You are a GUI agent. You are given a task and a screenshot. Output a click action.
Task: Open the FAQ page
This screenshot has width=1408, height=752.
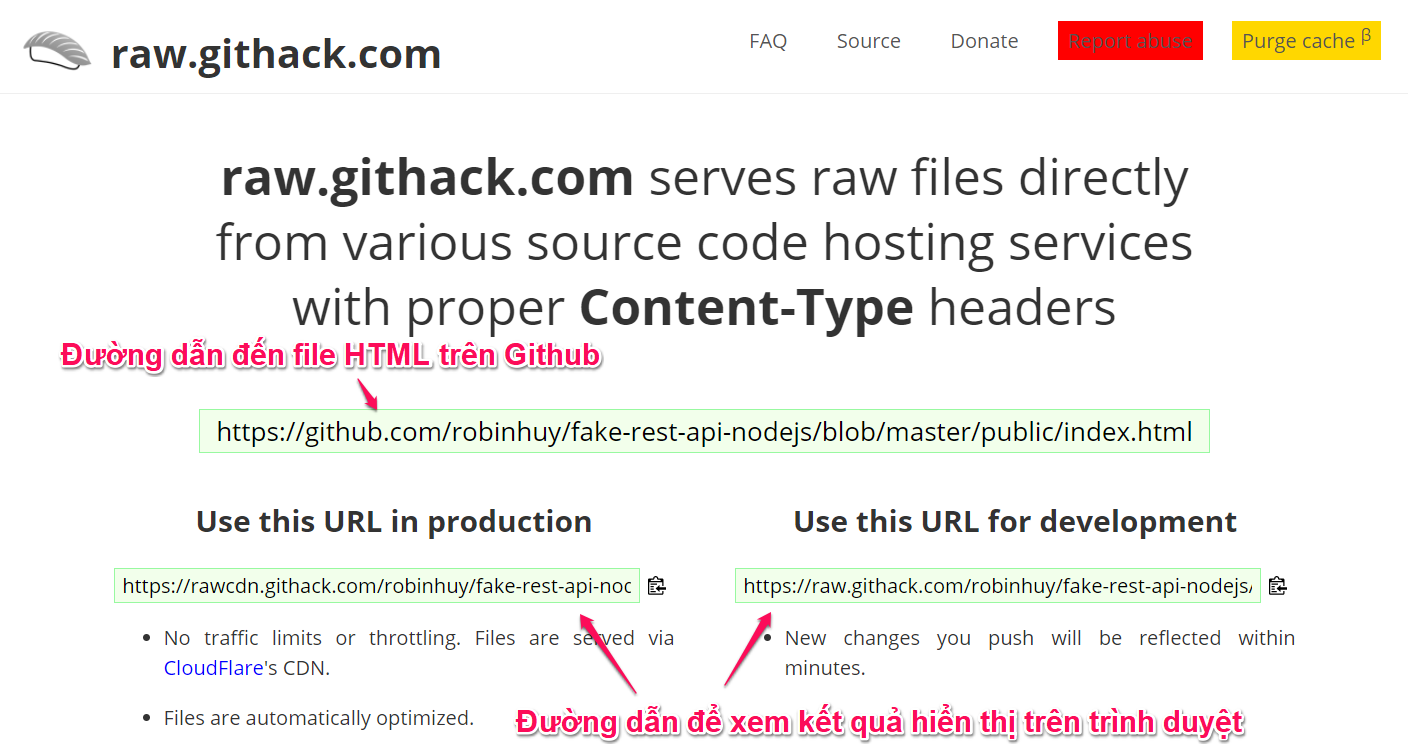[x=768, y=41]
